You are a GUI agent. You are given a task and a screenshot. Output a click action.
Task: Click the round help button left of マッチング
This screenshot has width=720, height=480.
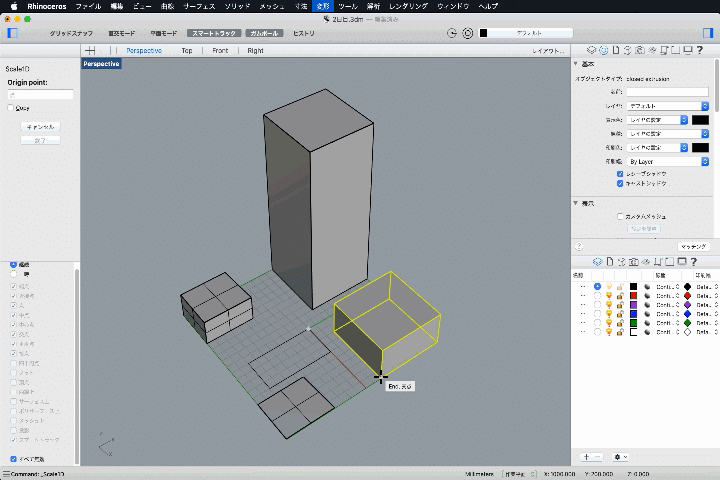579,246
